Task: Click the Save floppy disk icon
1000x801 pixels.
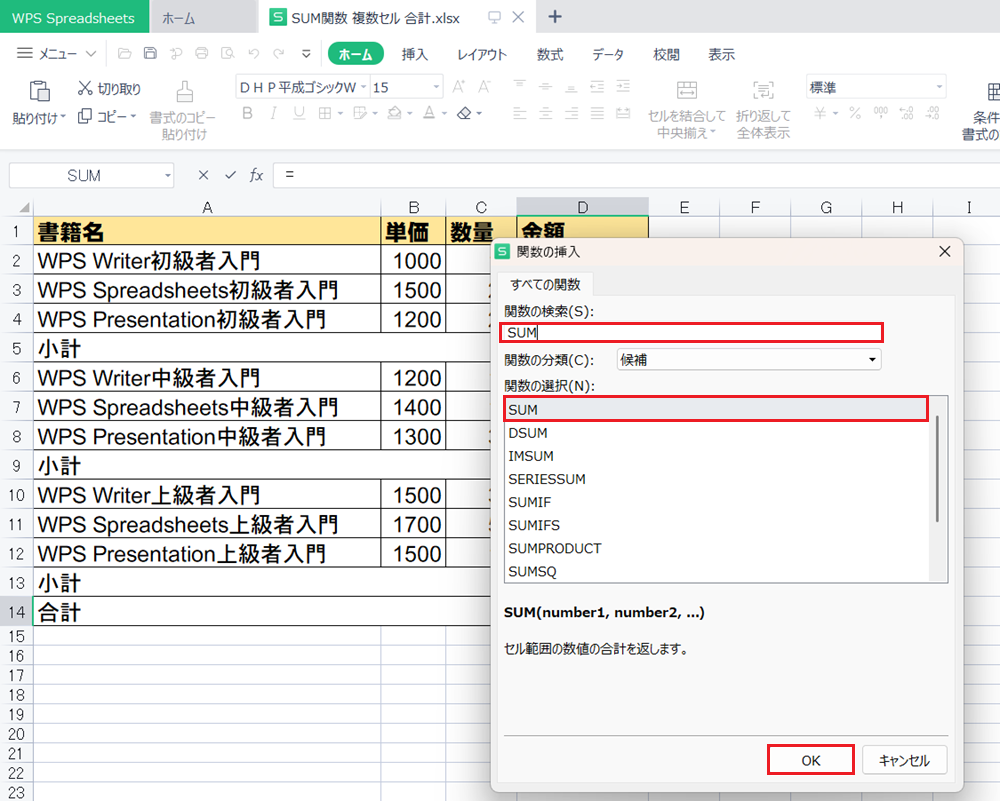Action: point(151,54)
